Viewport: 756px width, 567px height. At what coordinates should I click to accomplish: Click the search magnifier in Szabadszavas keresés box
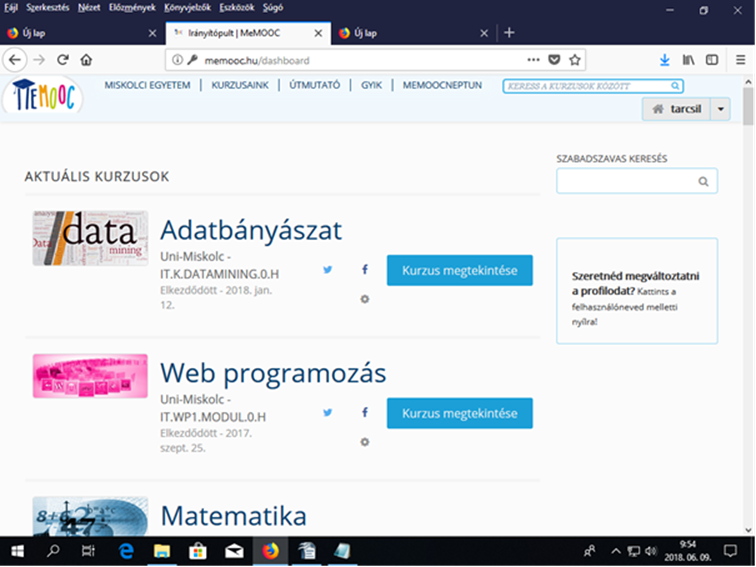tap(703, 181)
